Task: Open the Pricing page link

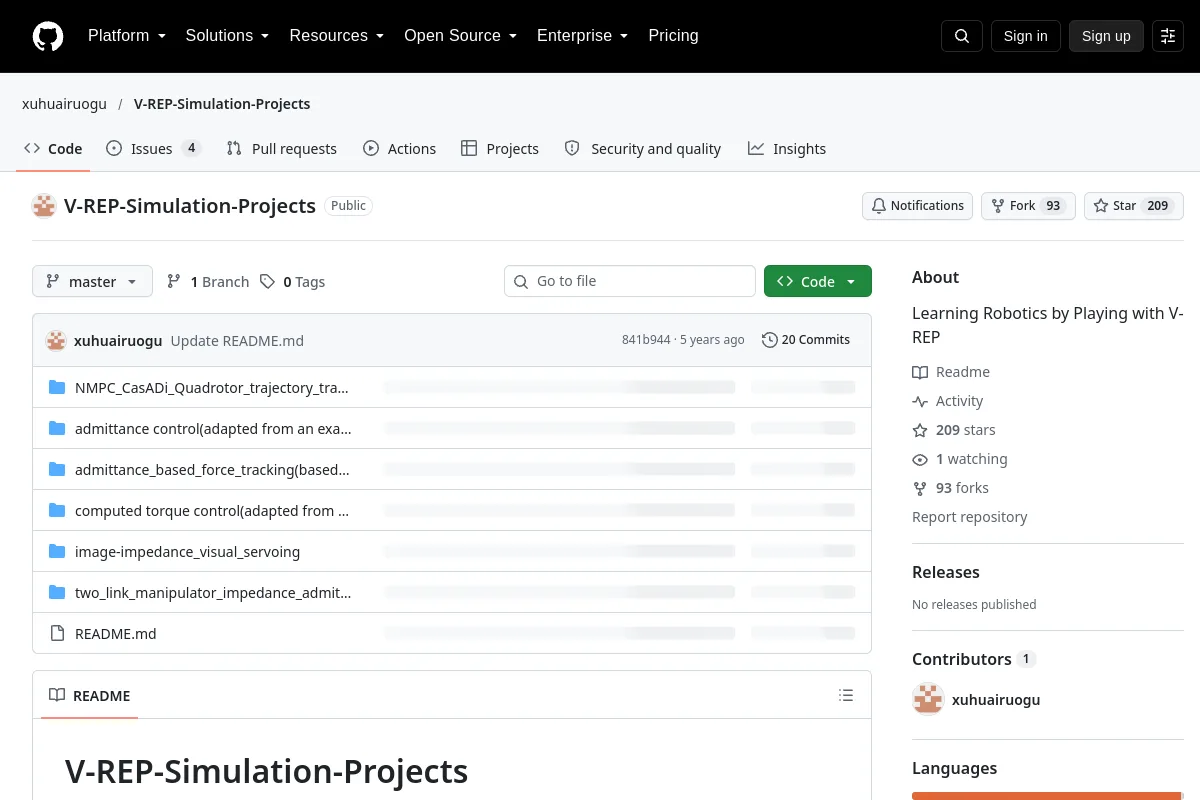Action: 673,36
